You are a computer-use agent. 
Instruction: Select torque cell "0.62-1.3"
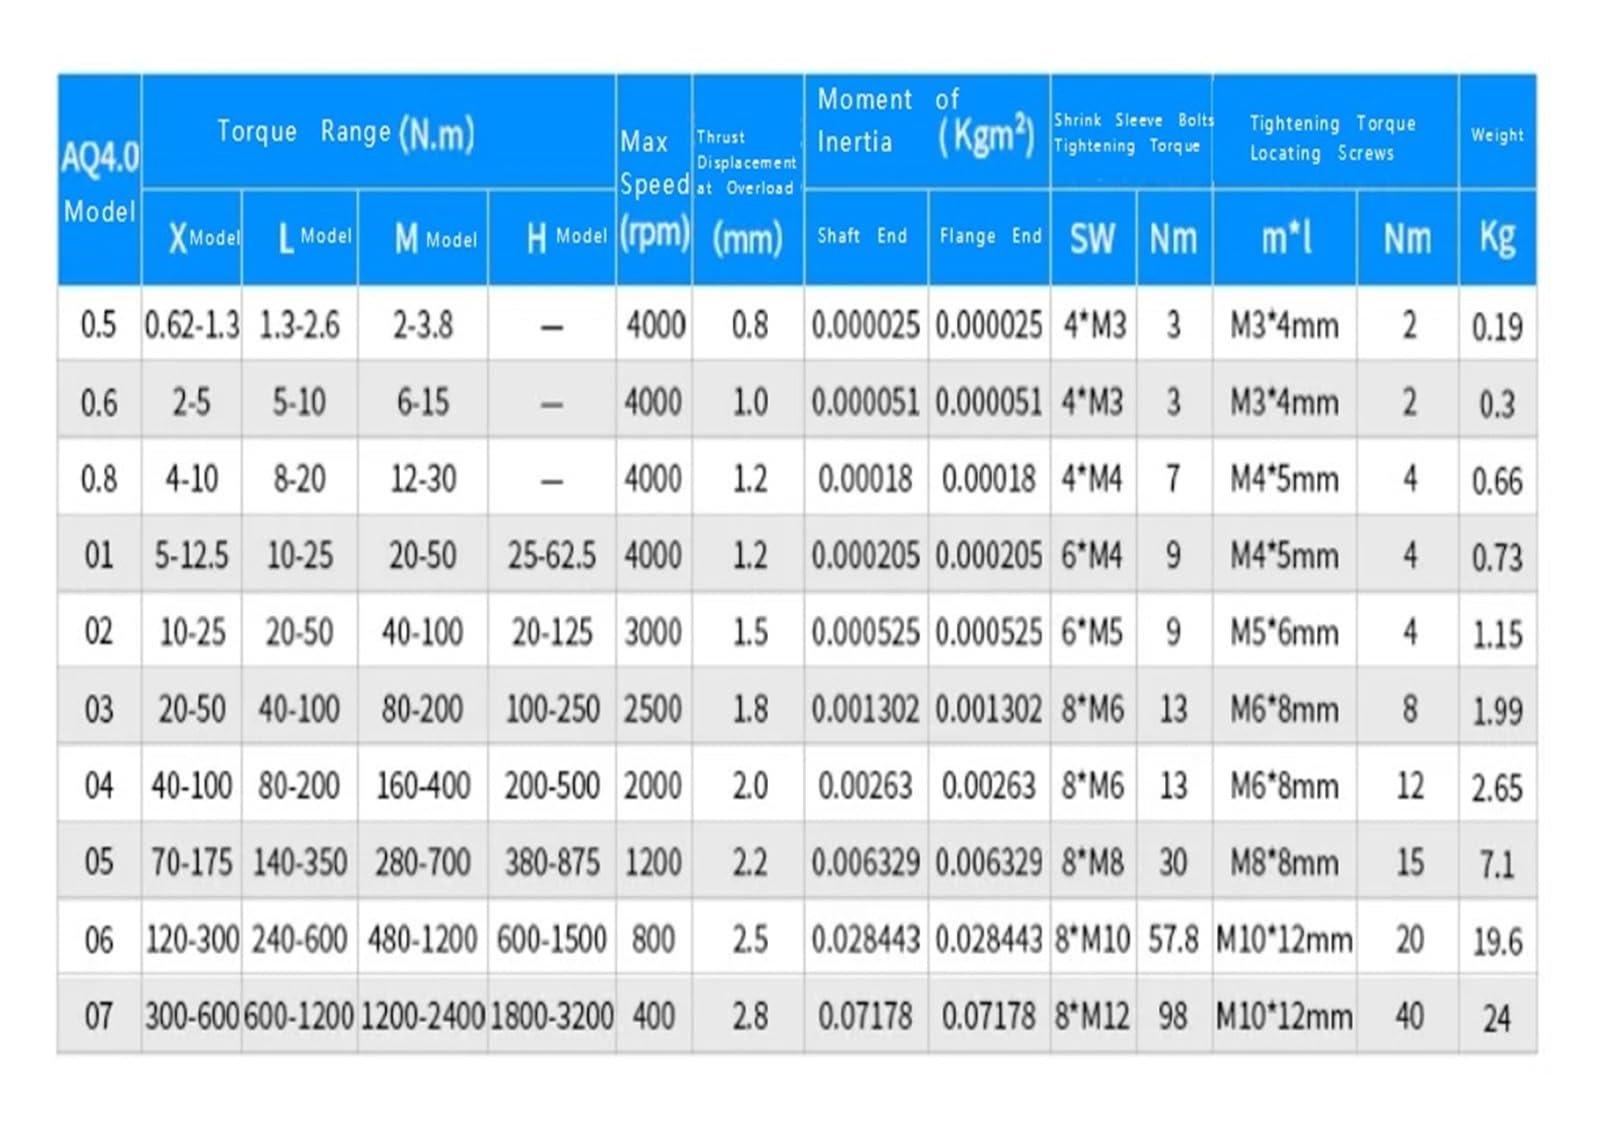(192, 325)
